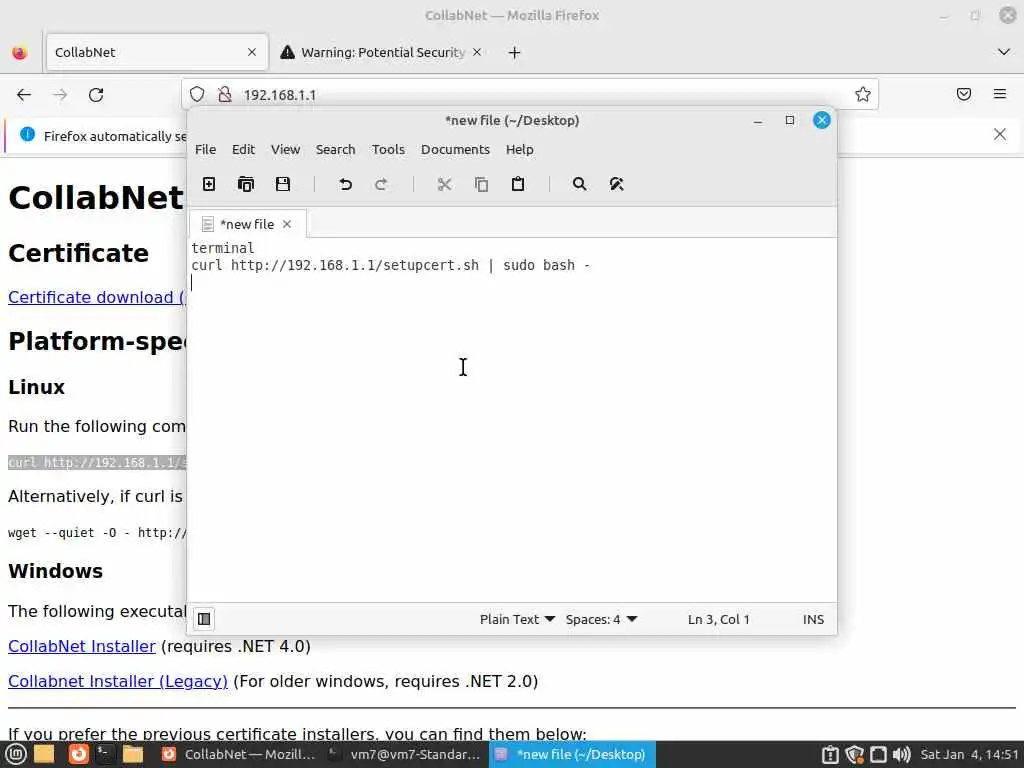Image resolution: width=1024 pixels, height=768 pixels.
Task: Open the Documents menu
Action: pyautogui.click(x=455, y=150)
